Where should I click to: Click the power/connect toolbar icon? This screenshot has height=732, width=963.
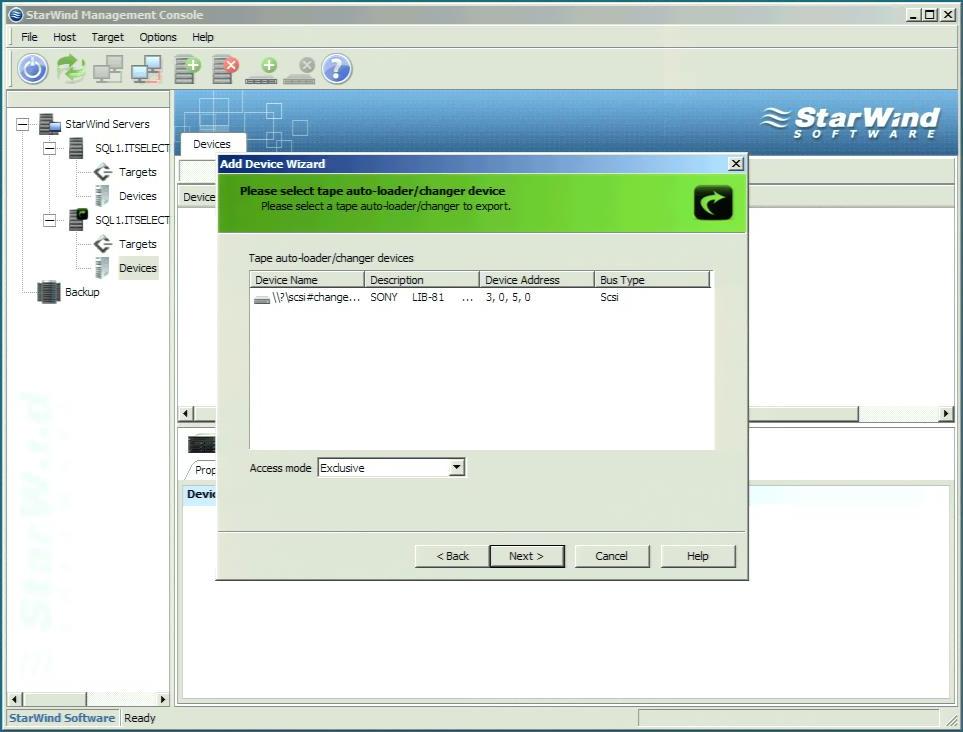click(x=33, y=68)
